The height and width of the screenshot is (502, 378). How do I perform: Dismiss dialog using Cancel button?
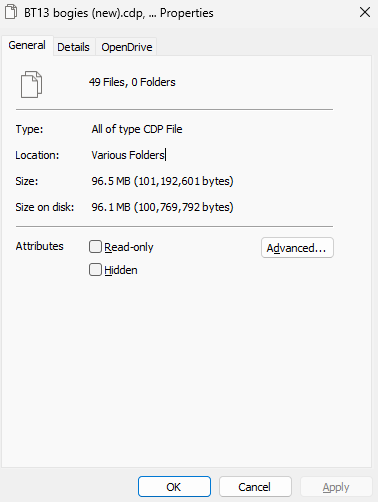point(255,487)
